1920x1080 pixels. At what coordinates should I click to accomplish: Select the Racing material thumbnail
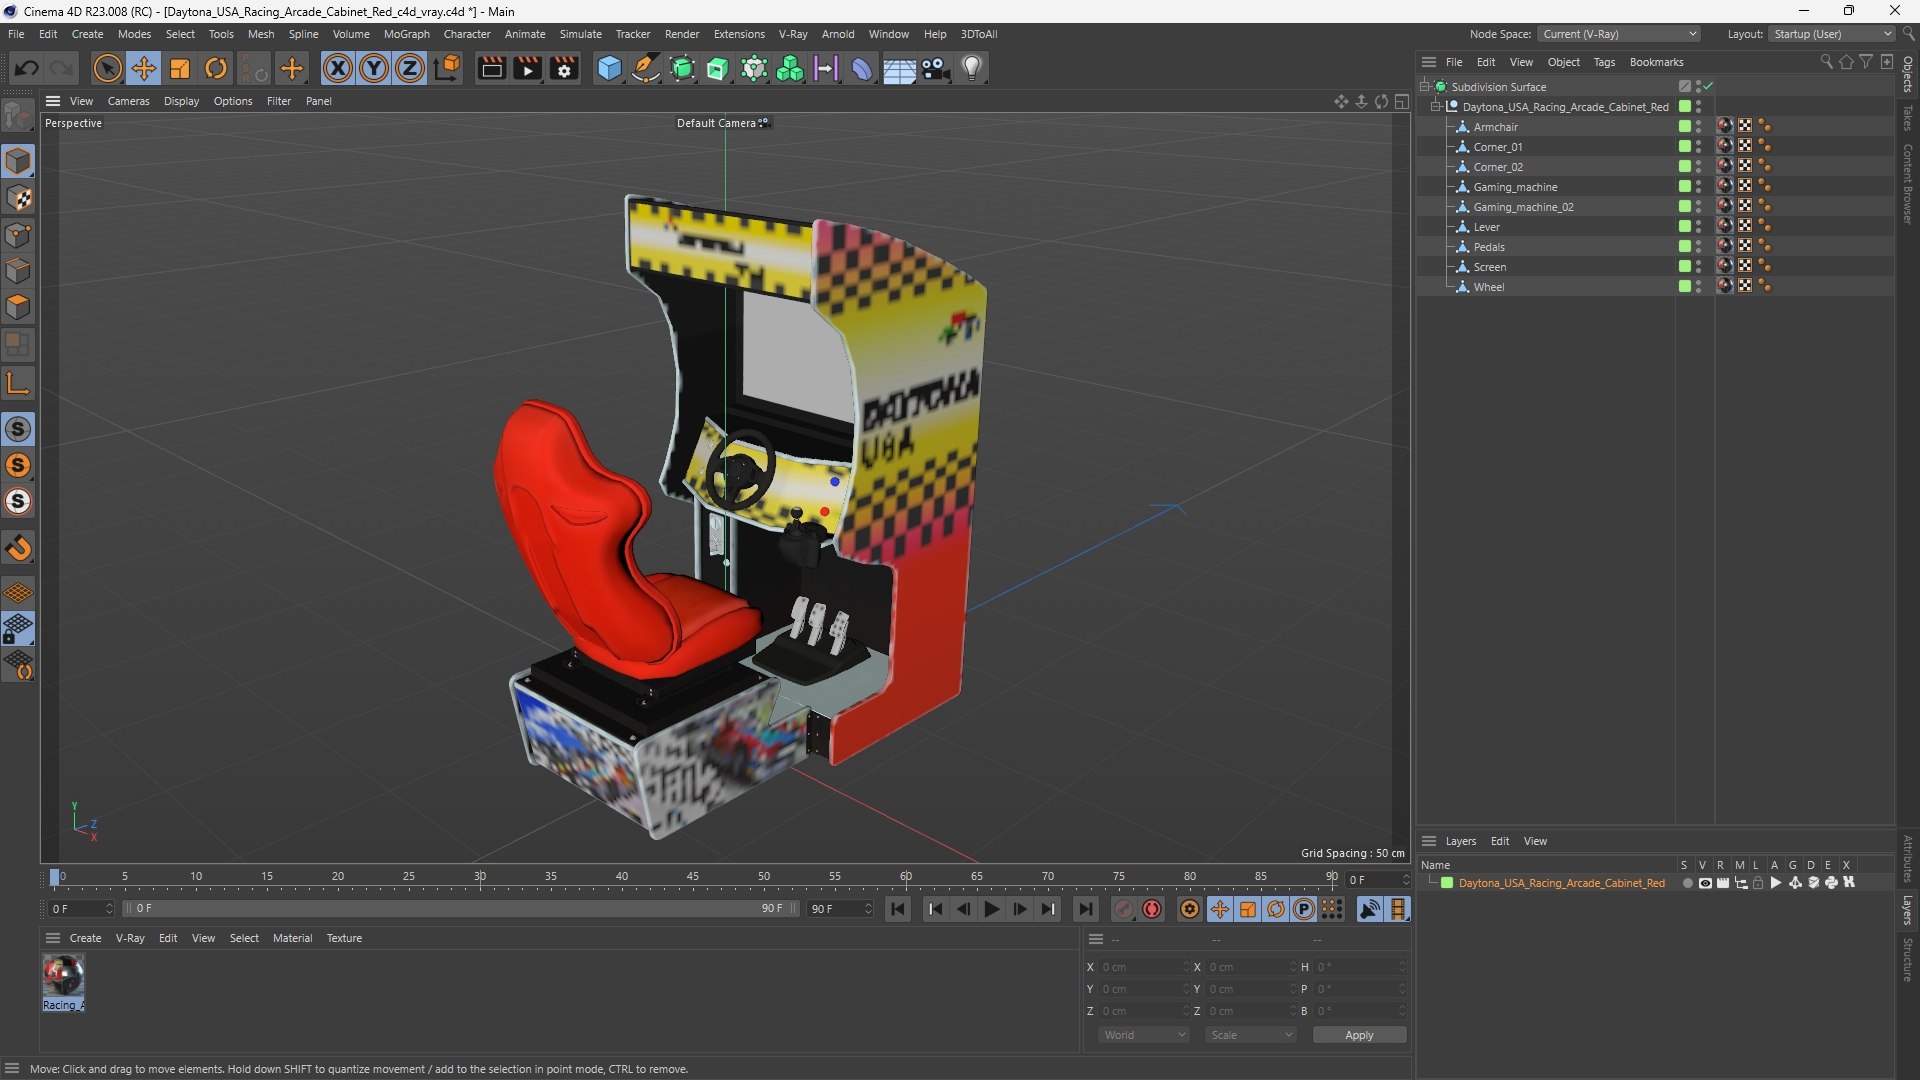[63, 982]
